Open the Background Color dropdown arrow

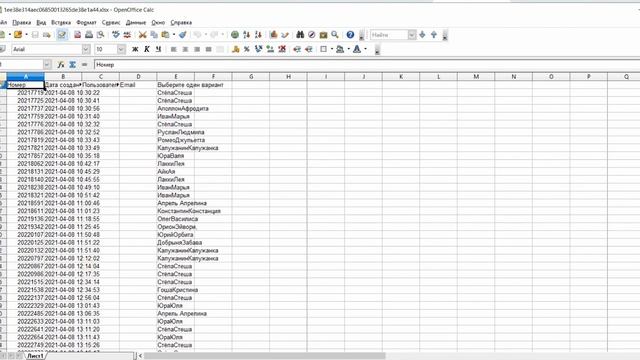pyautogui.click(x=349, y=49)
